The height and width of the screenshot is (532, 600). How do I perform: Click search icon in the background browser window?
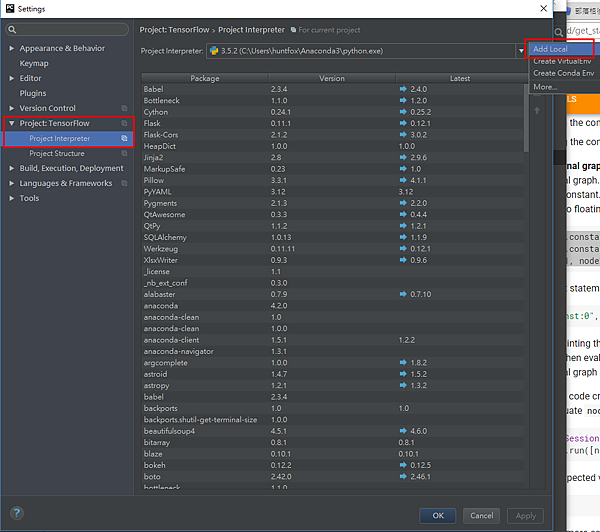pos(559,32)
